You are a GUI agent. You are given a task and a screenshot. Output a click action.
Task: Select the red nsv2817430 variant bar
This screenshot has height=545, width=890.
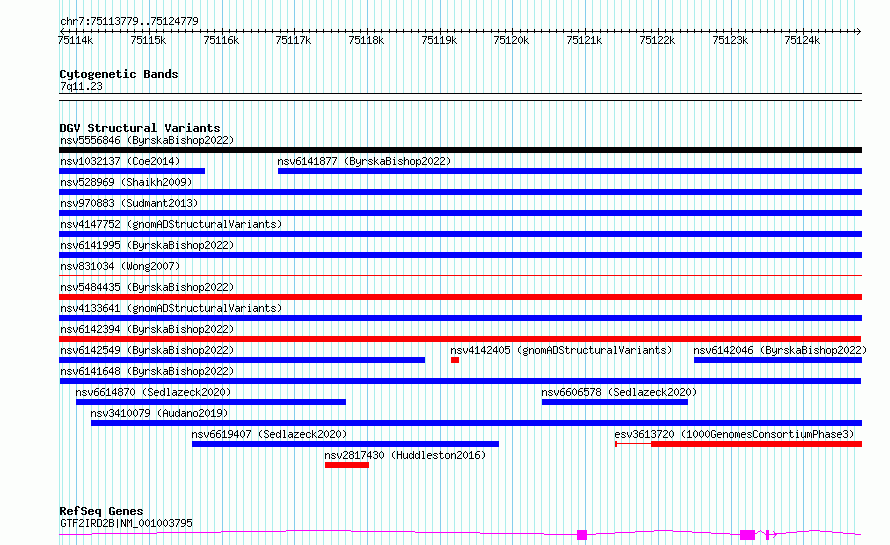[347, 465]
